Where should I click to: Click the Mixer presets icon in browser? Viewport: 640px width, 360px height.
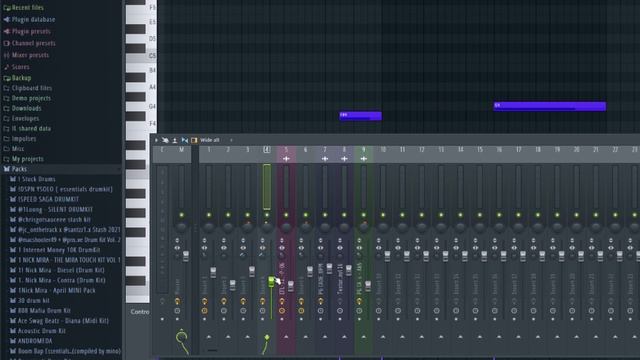(x=7, y=55)
